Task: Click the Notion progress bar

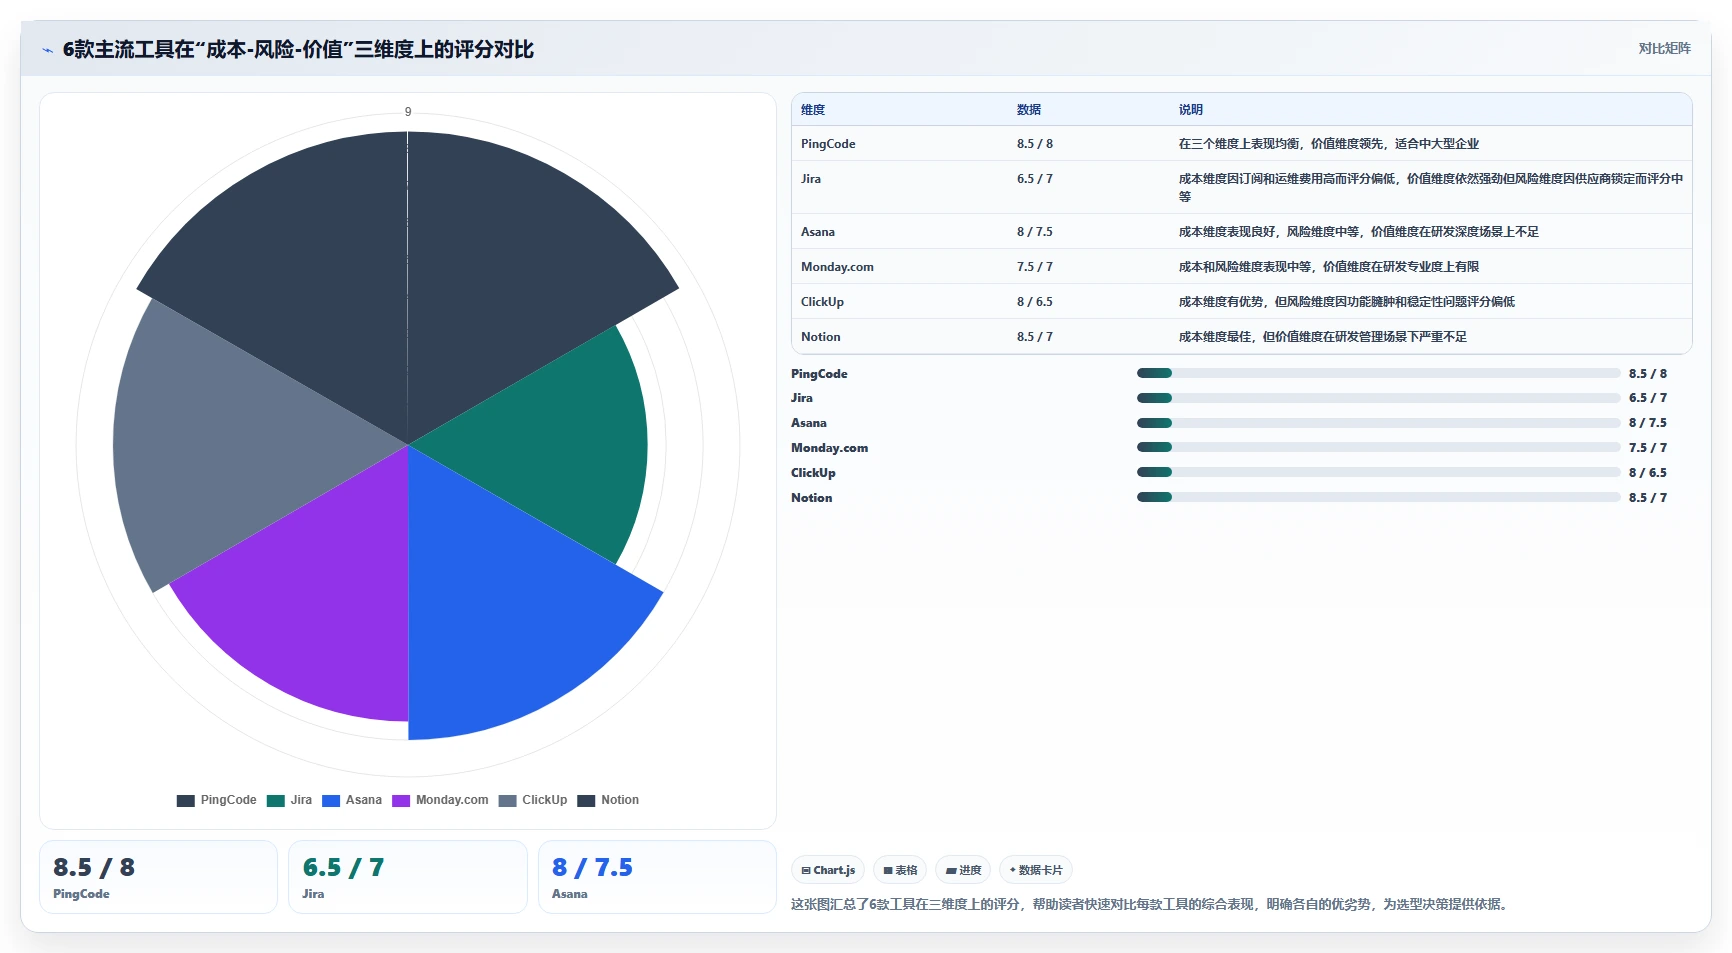Action: click(1378, 497)
